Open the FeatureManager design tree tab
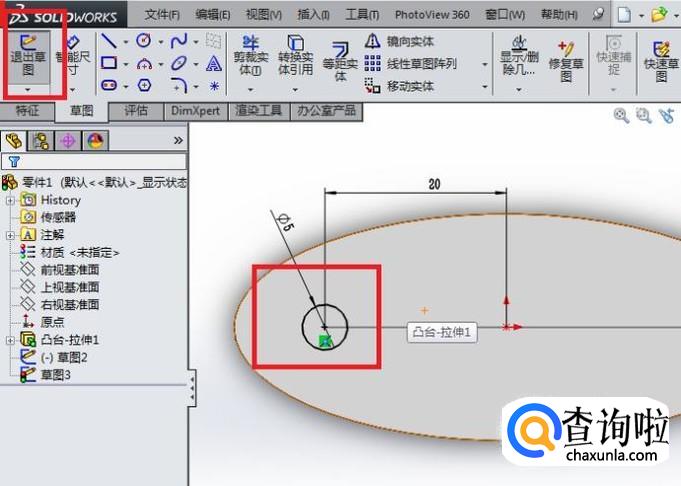 coord(14,141)
